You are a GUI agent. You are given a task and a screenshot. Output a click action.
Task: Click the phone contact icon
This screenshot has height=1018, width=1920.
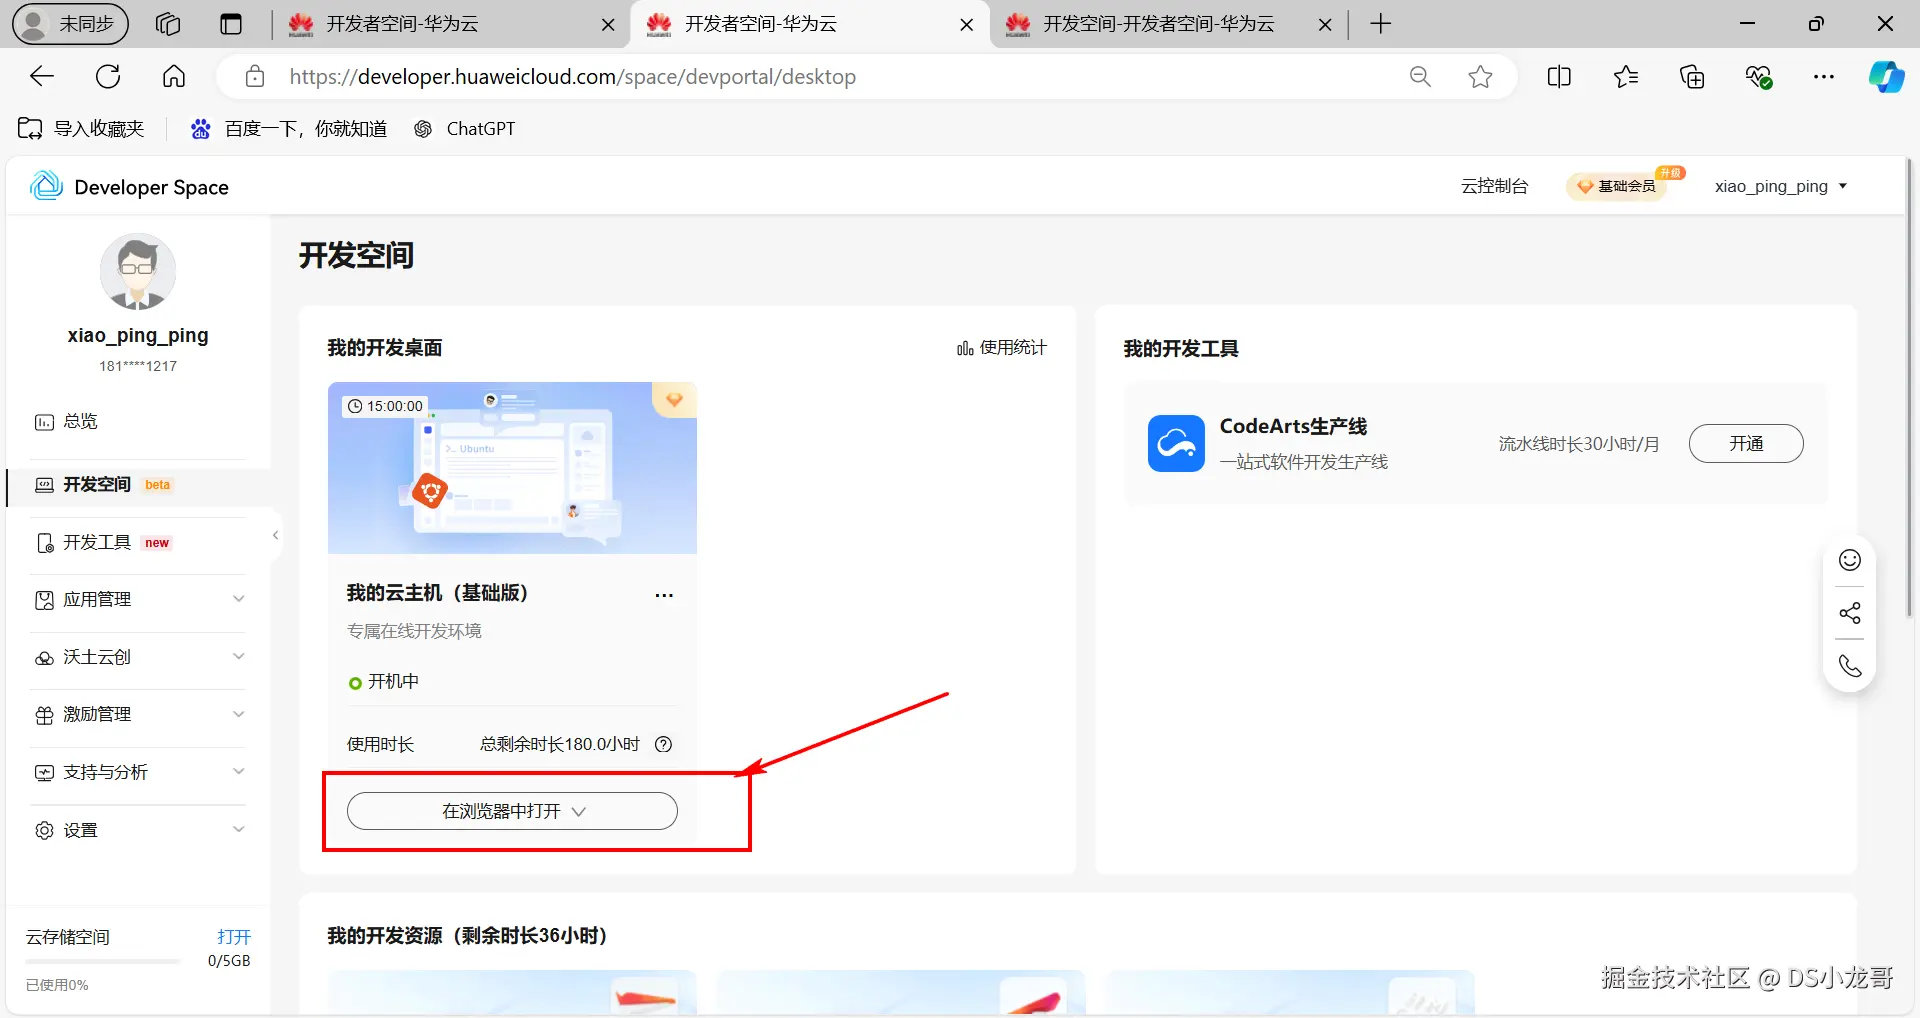tap(1850, 666)
